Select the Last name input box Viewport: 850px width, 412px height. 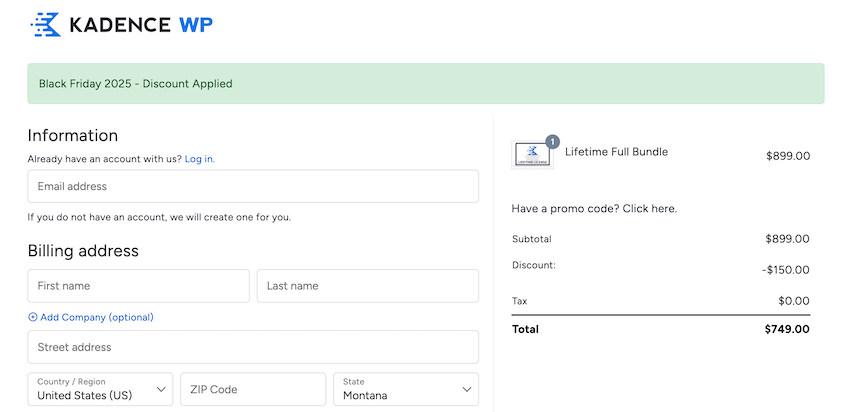367,286
